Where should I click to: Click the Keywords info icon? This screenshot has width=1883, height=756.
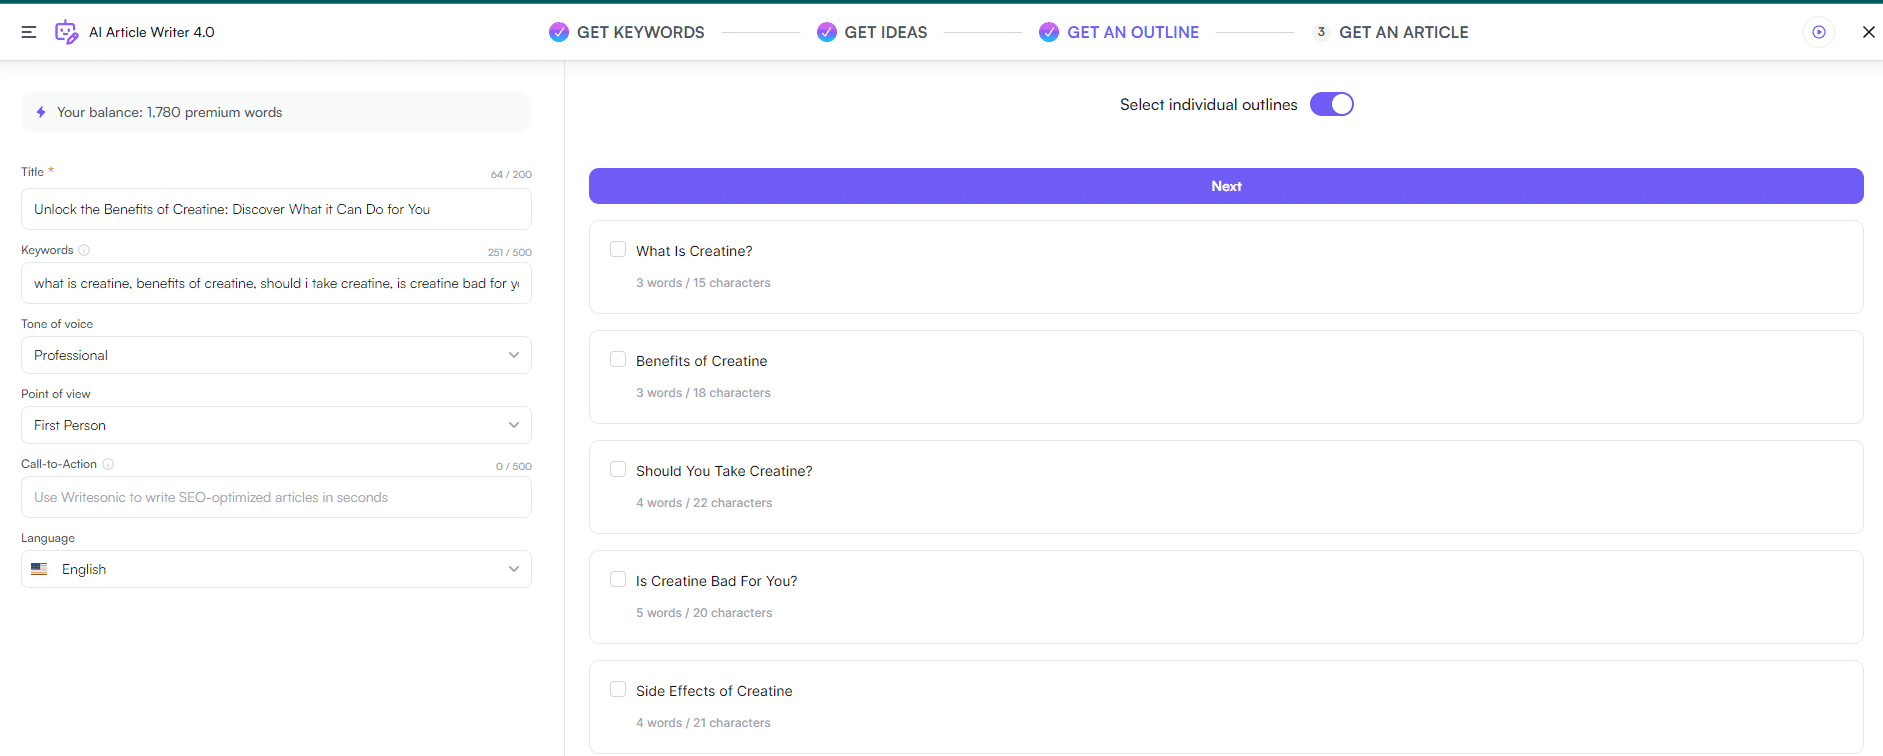click(84, 250)
